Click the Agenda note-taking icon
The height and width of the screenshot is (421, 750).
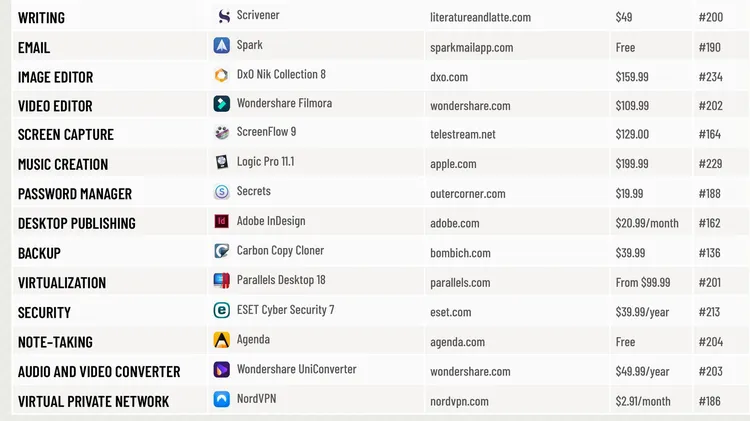[x=222, y=340]
